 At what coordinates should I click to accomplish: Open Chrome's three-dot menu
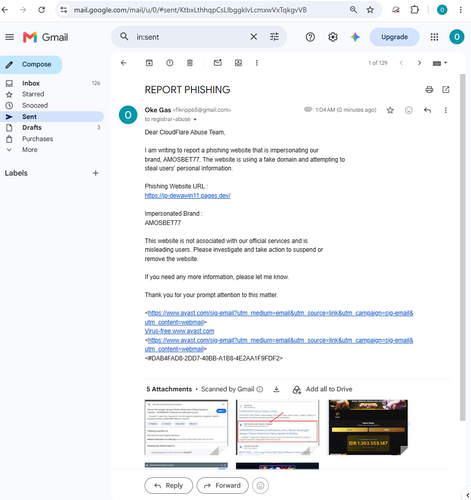461,10
